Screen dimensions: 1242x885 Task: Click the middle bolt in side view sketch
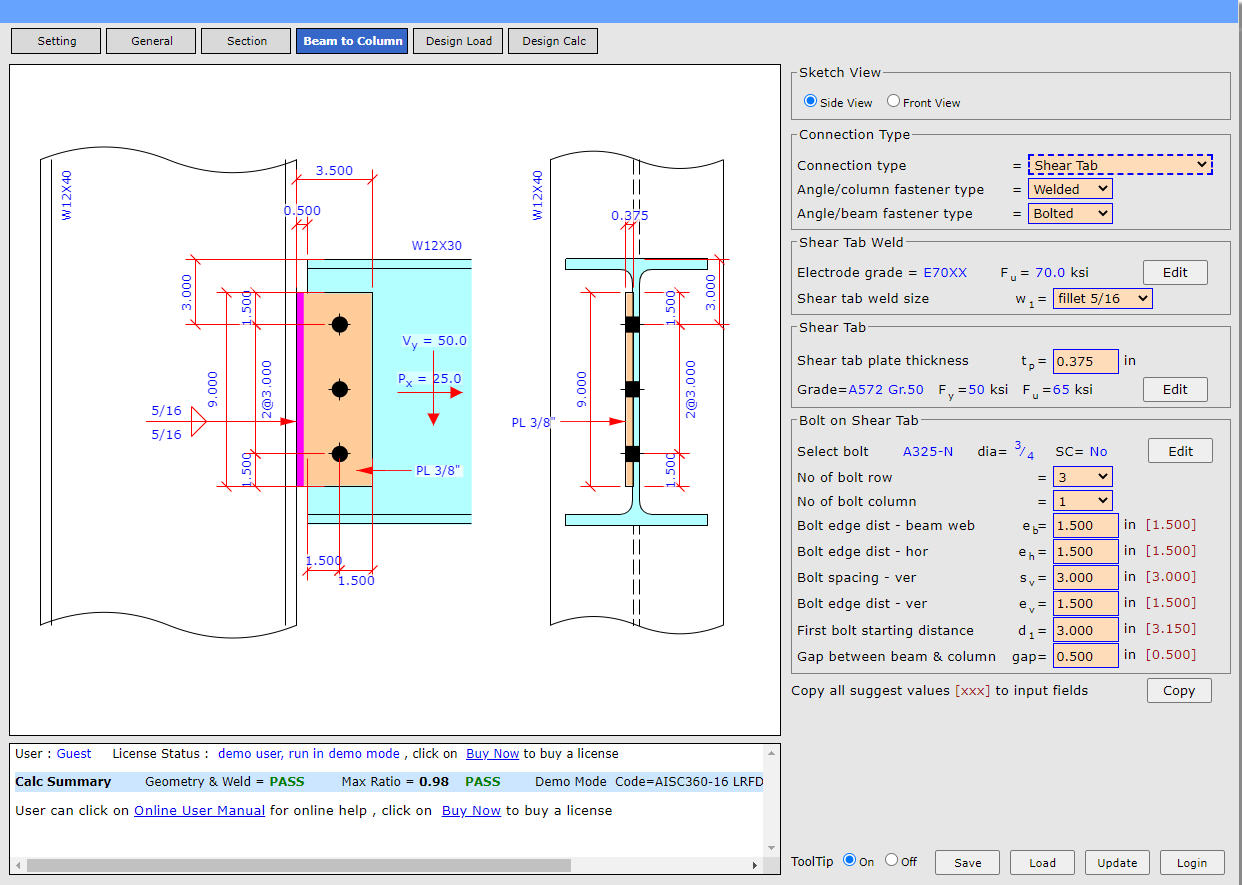(340, 388)
